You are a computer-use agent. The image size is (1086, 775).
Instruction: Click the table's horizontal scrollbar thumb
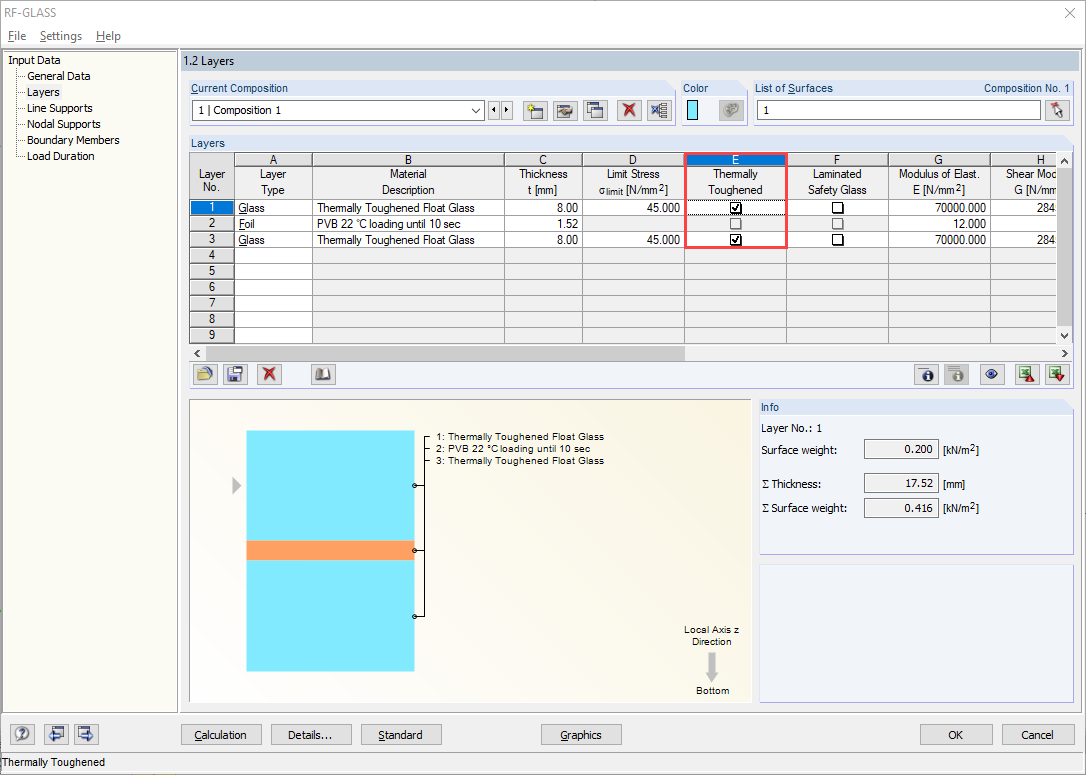point(445,354)
